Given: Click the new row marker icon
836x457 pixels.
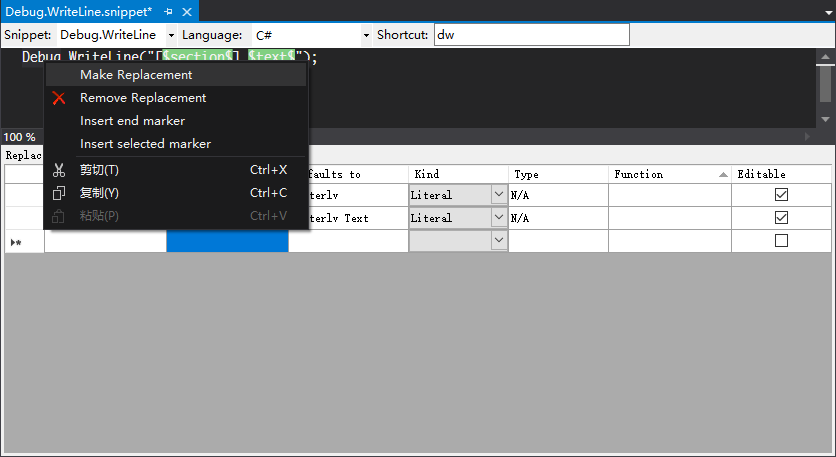Looking at the screenshot, I should 16,242.
